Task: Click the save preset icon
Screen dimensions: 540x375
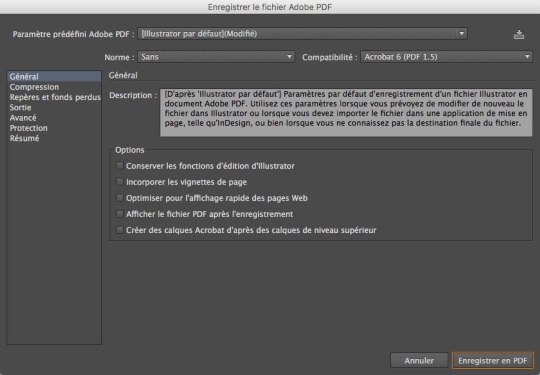Action: tap(519, 34)
